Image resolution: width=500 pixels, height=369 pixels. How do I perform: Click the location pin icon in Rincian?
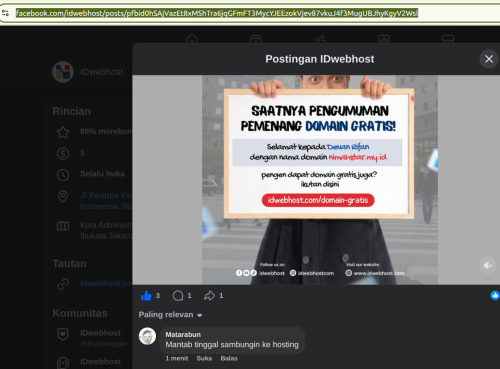63,196
